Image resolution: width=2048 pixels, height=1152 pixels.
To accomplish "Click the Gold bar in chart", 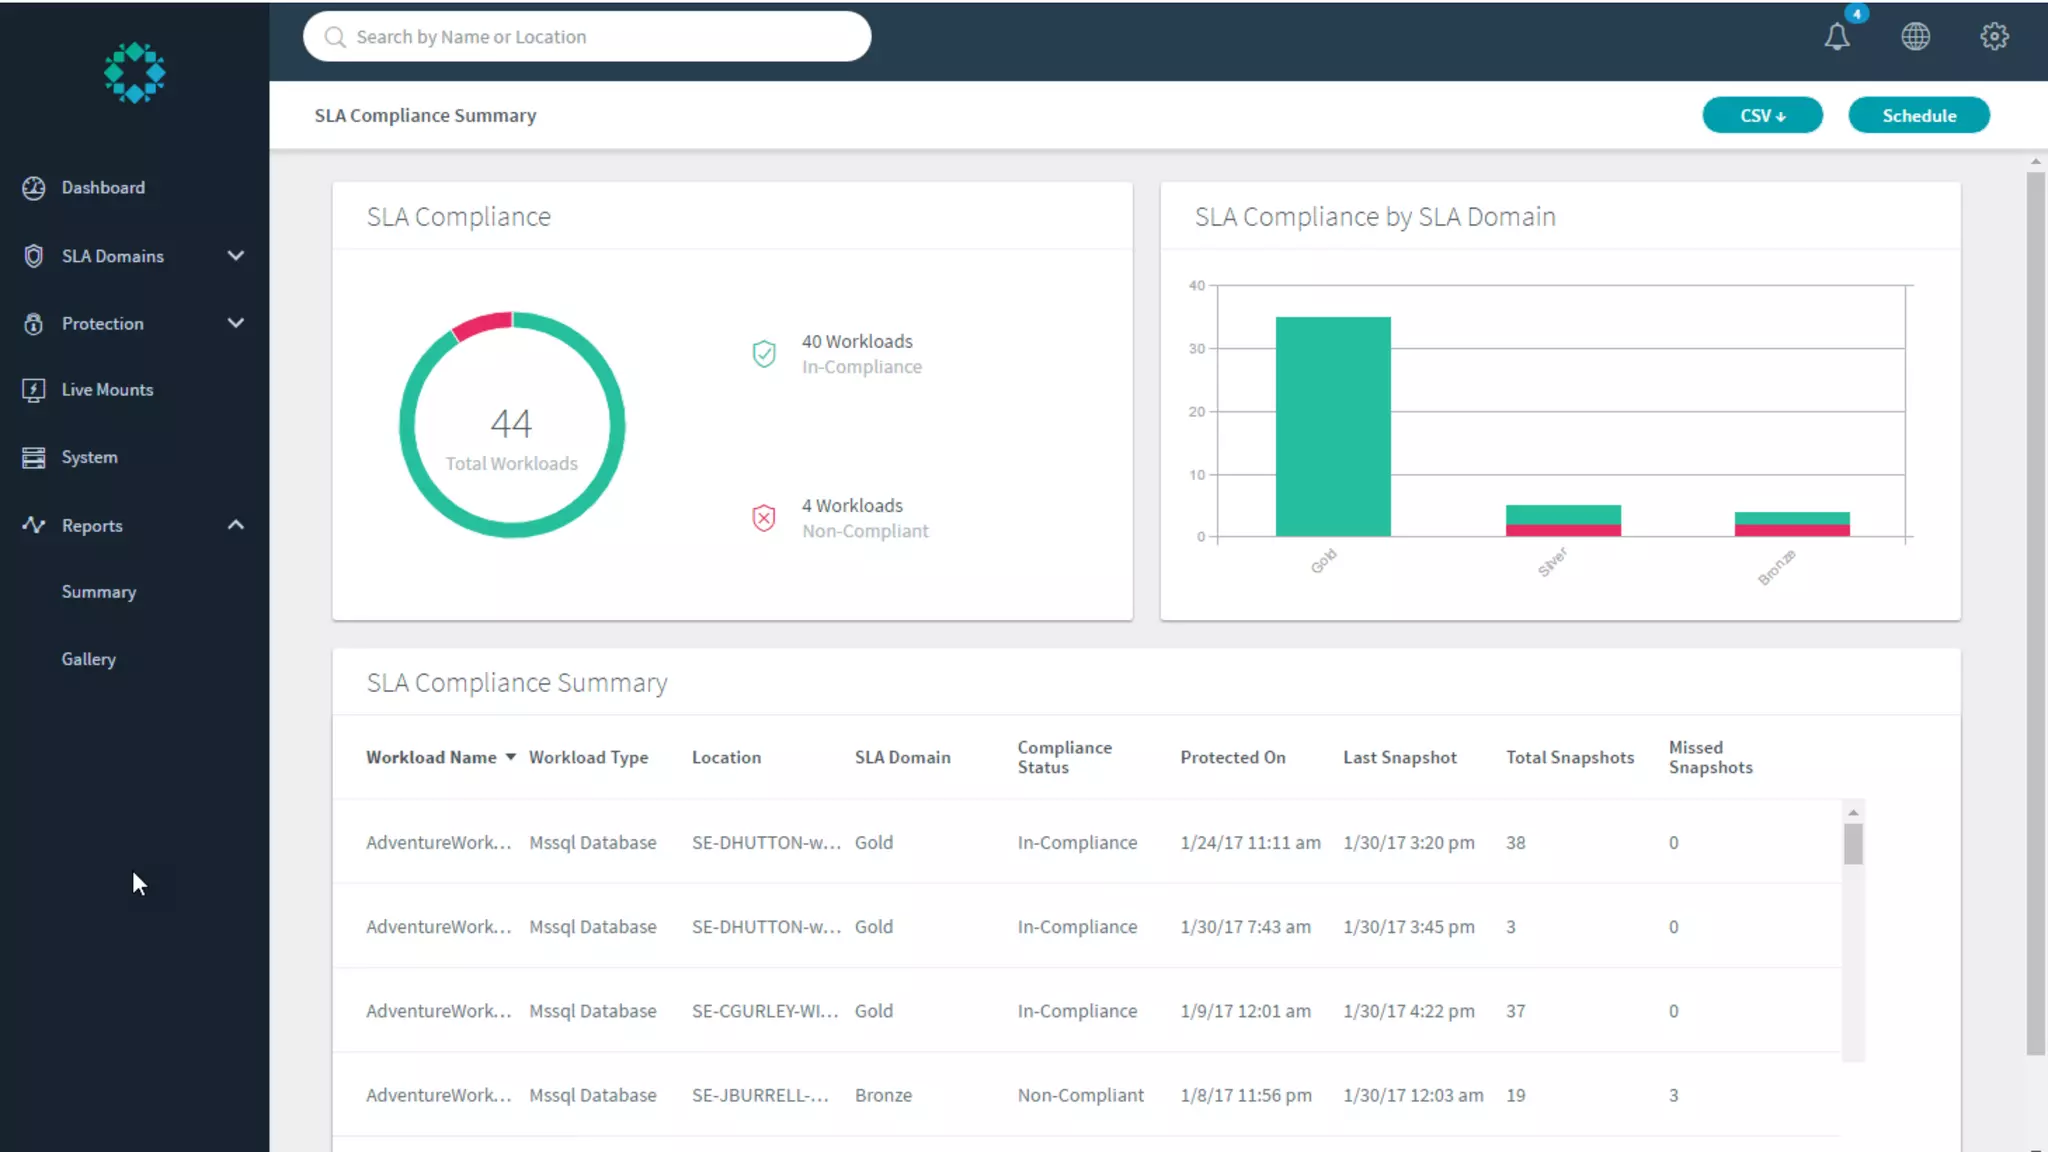I will [x=1332, y=427].
